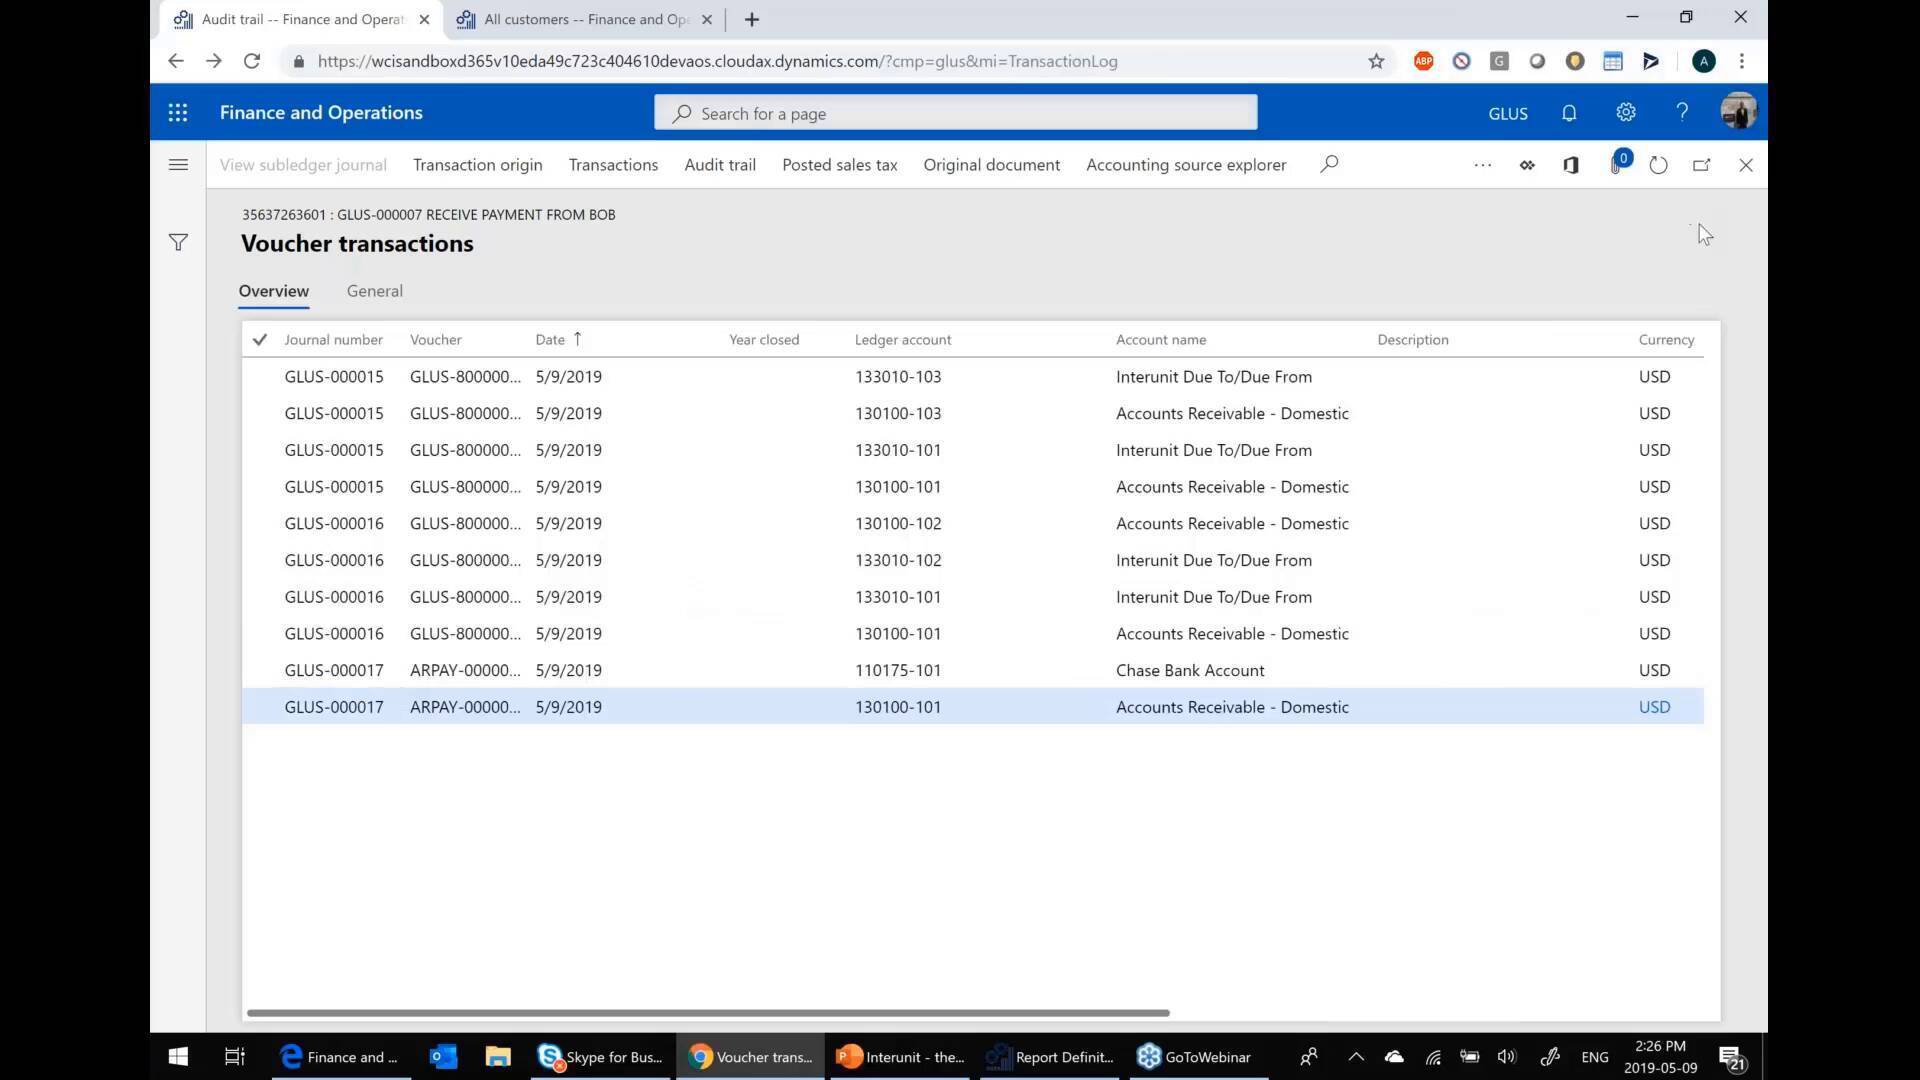1920x1080 pixels.
Task: Click the Search for a page field
Action: tap(954, 112)
